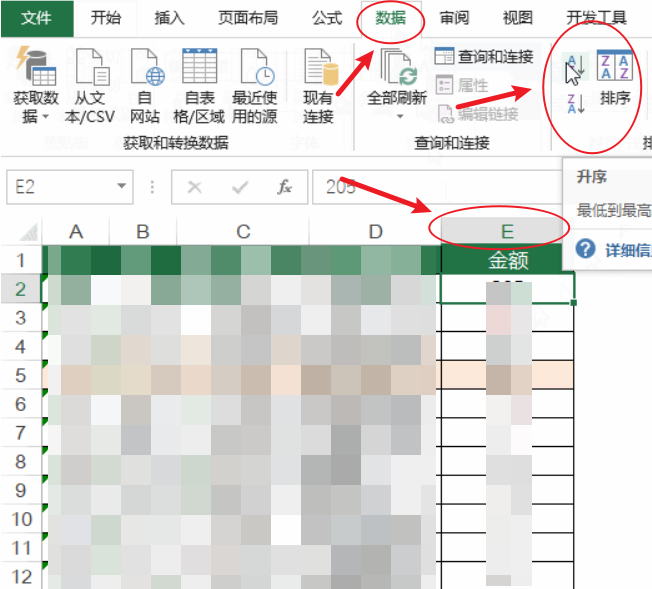Select row 7 header
Screen dimensions: 652x589
tap(20, 433)
